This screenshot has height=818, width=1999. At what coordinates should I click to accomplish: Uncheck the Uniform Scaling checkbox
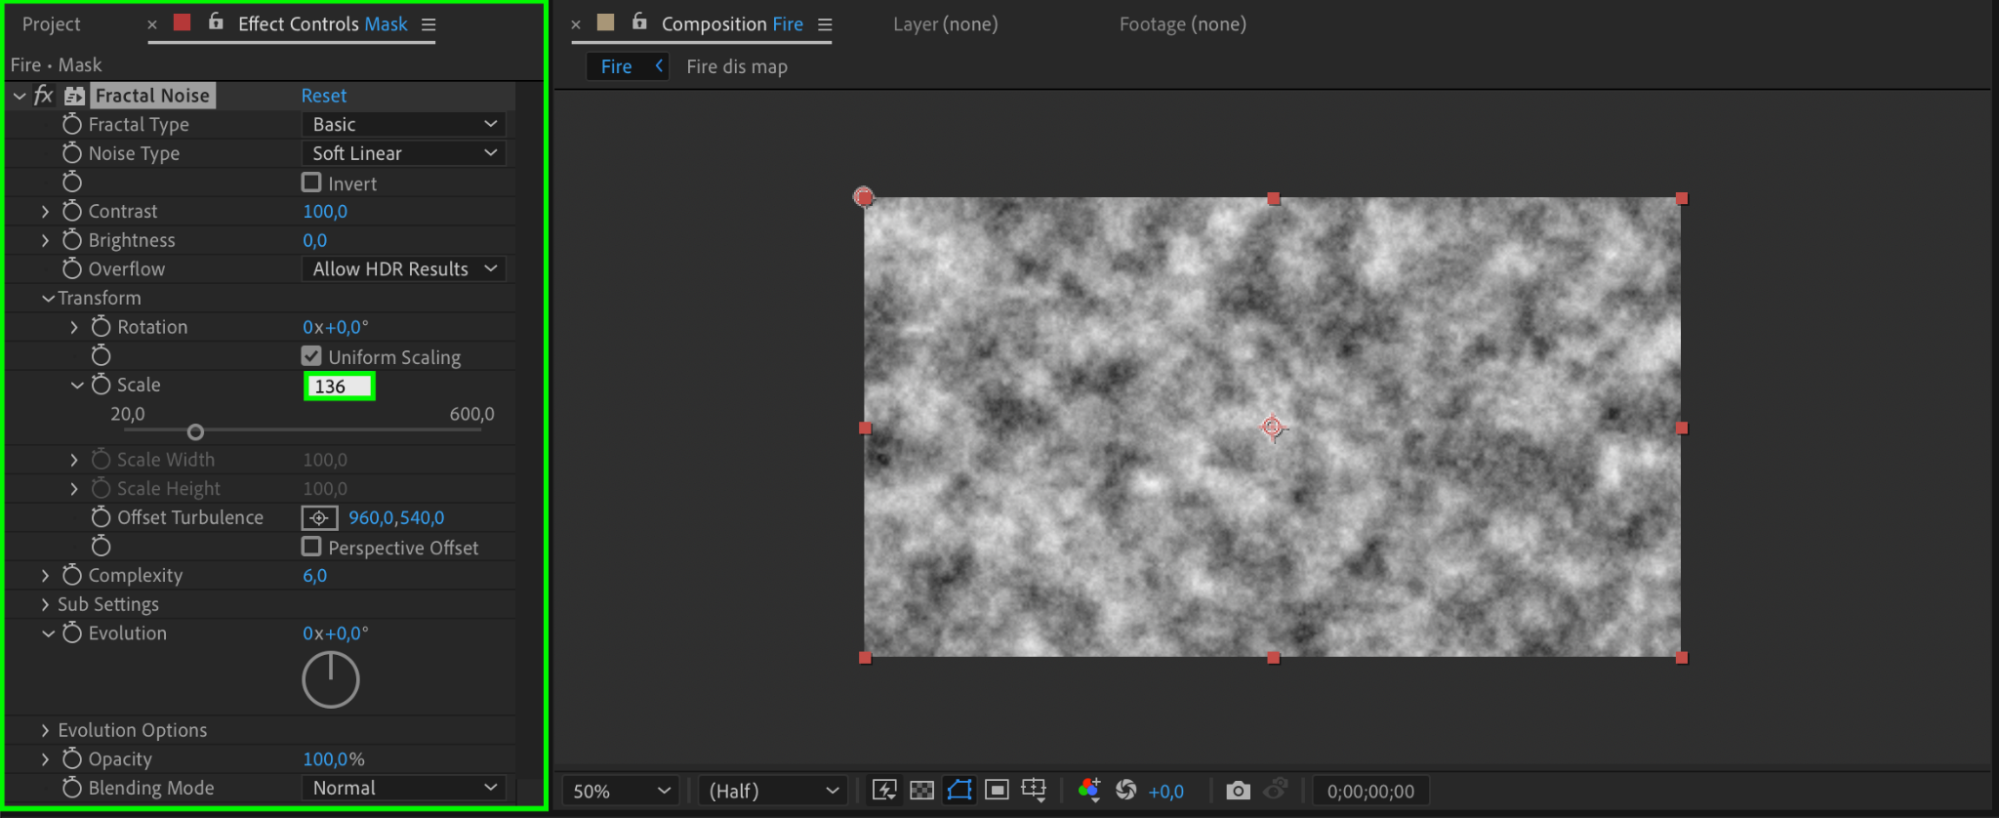click(312, 356)
